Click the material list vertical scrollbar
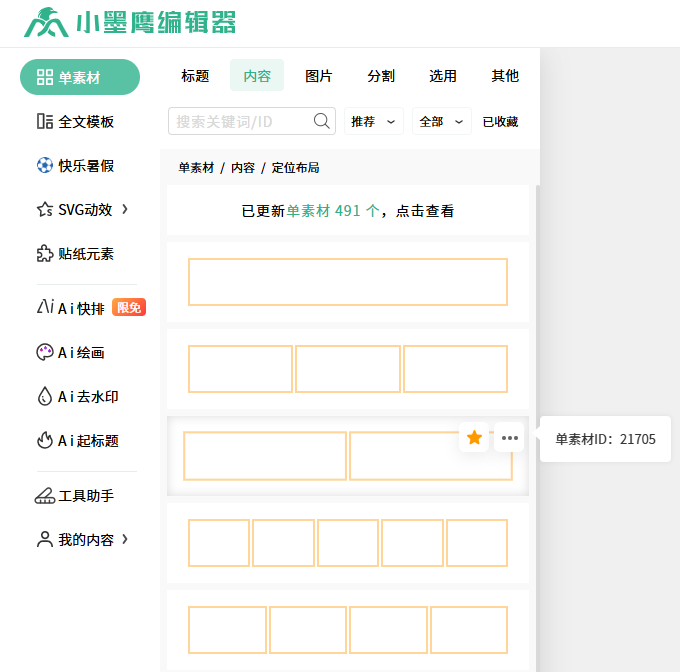The height and width of the screenshot is (672, 680). 538,428
